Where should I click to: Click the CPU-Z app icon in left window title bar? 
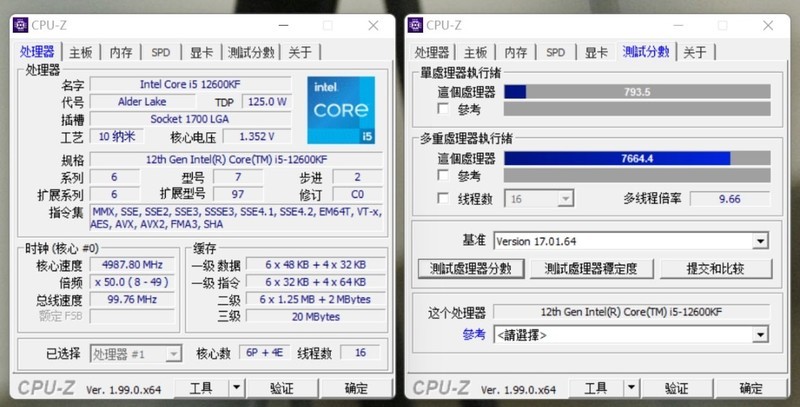20,25
